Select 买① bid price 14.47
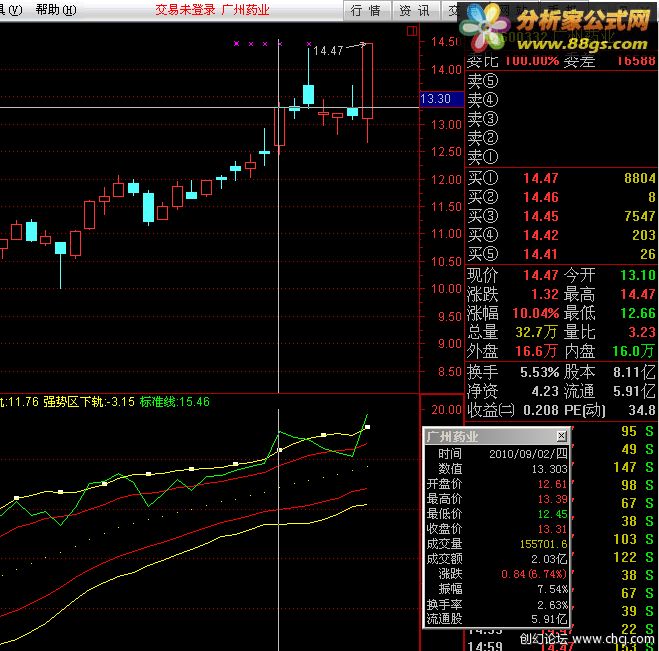659x651 pixels. 540,178
